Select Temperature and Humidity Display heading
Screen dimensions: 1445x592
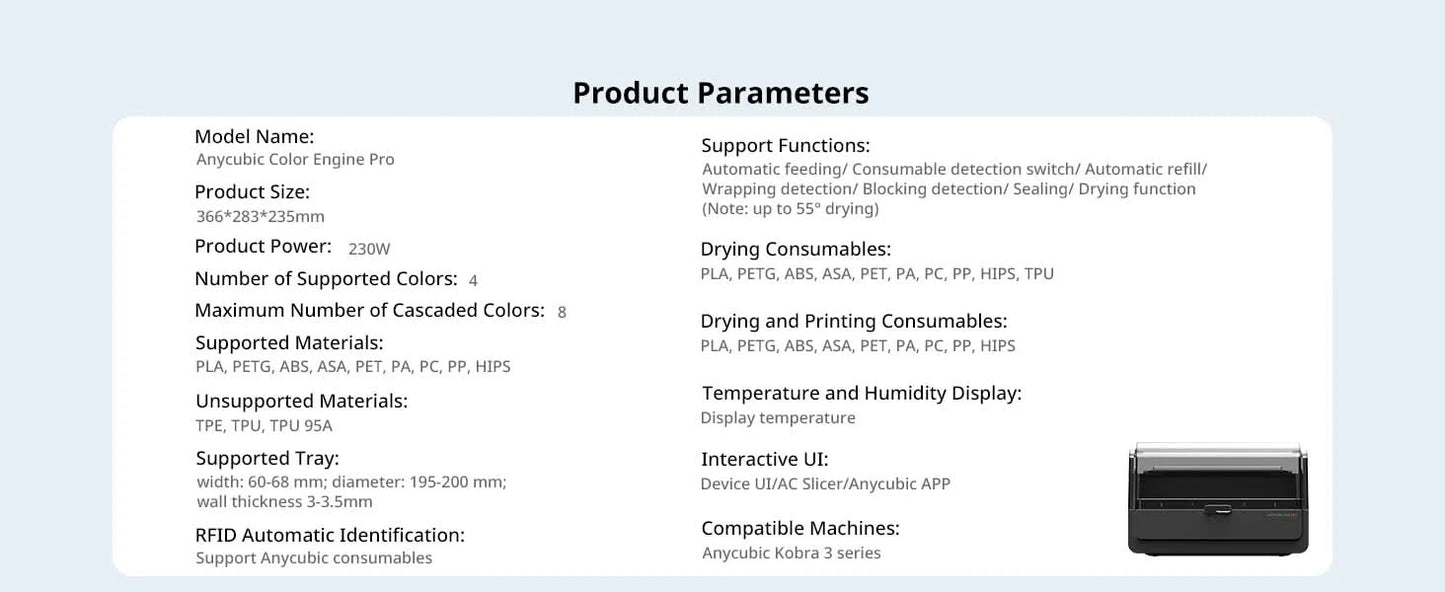pyautogui.click(x=861, y=393)
